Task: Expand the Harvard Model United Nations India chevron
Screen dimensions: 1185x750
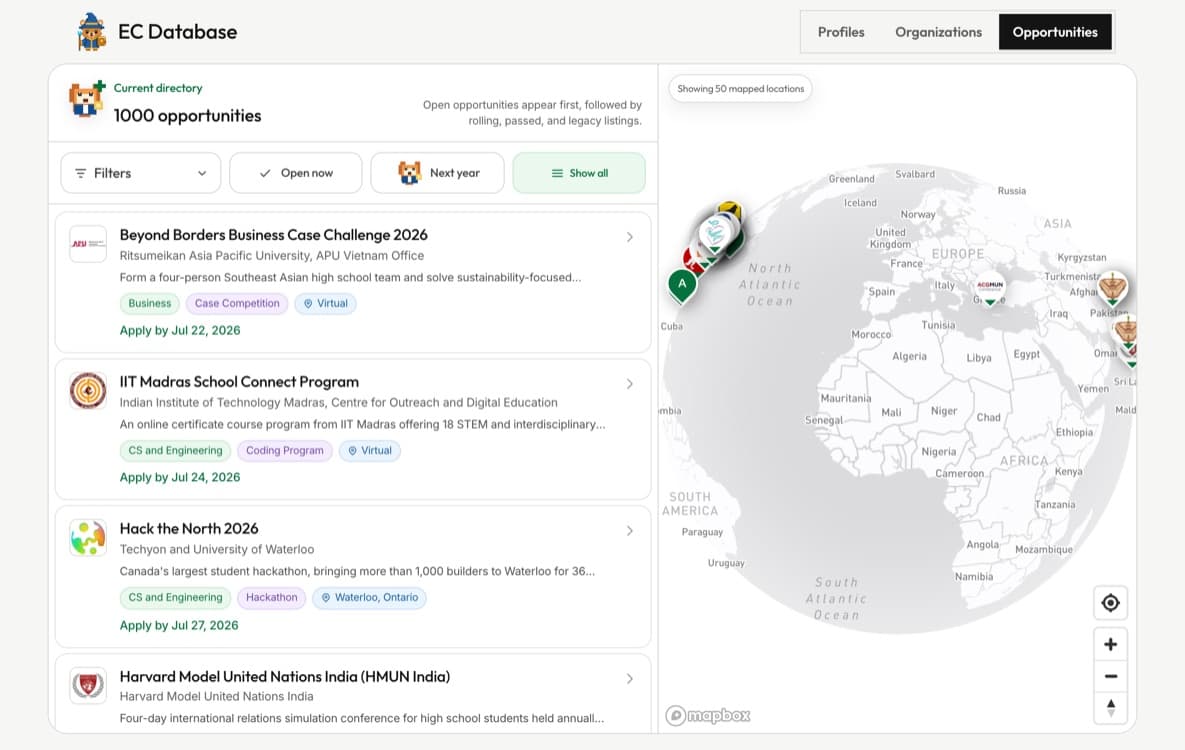Action: pyautogui.click(x=630, y=679)
